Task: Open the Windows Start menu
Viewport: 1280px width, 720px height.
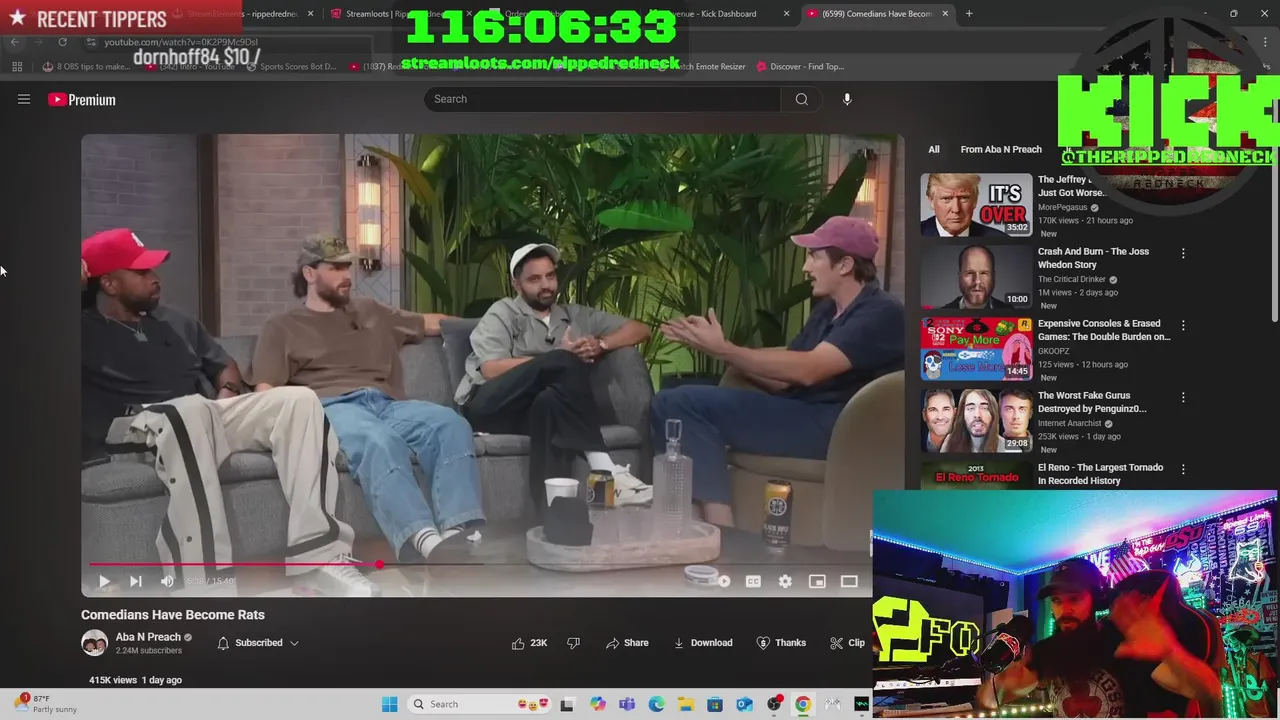Action: 389,704
